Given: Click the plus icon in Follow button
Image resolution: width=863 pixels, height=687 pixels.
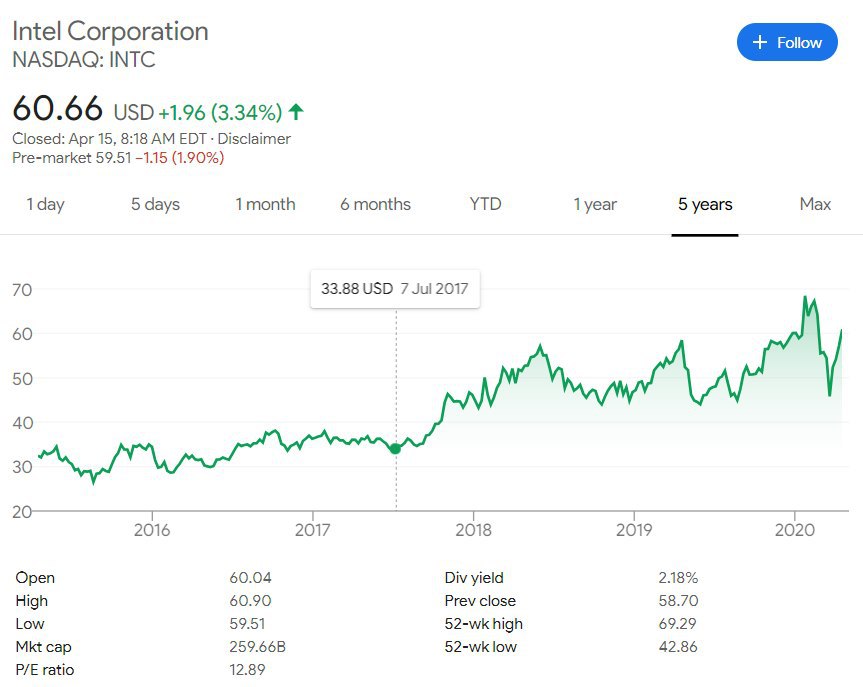Looking at the screenshot, I should 760,42.
